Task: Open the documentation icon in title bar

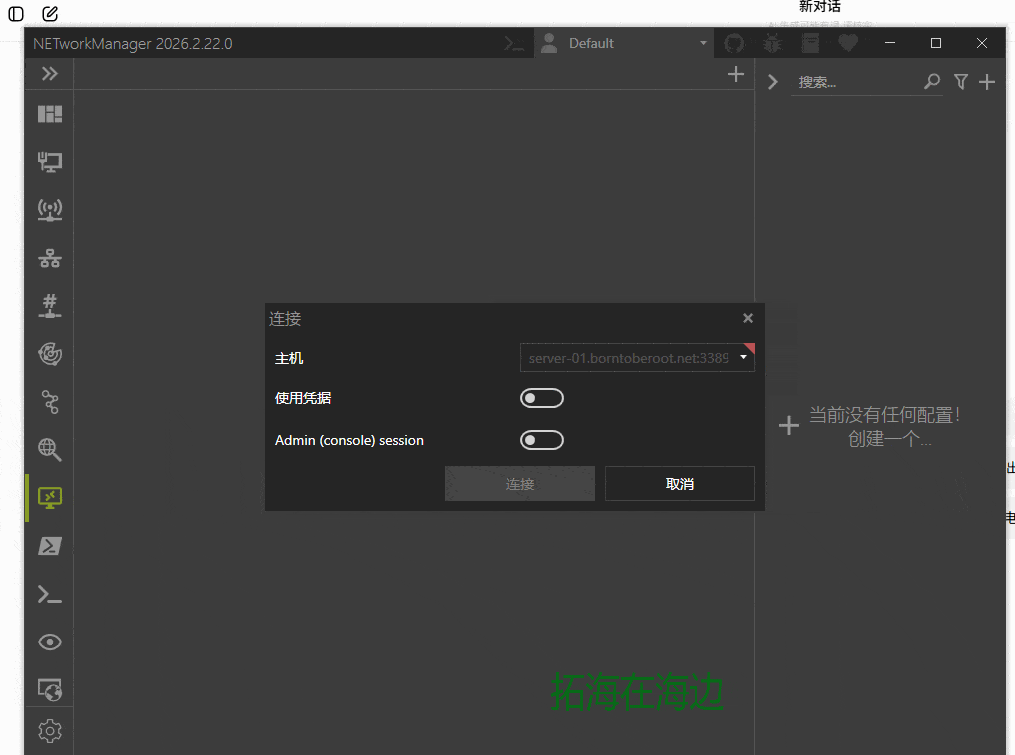Action: pyautogui.click(x=810, y=43)
